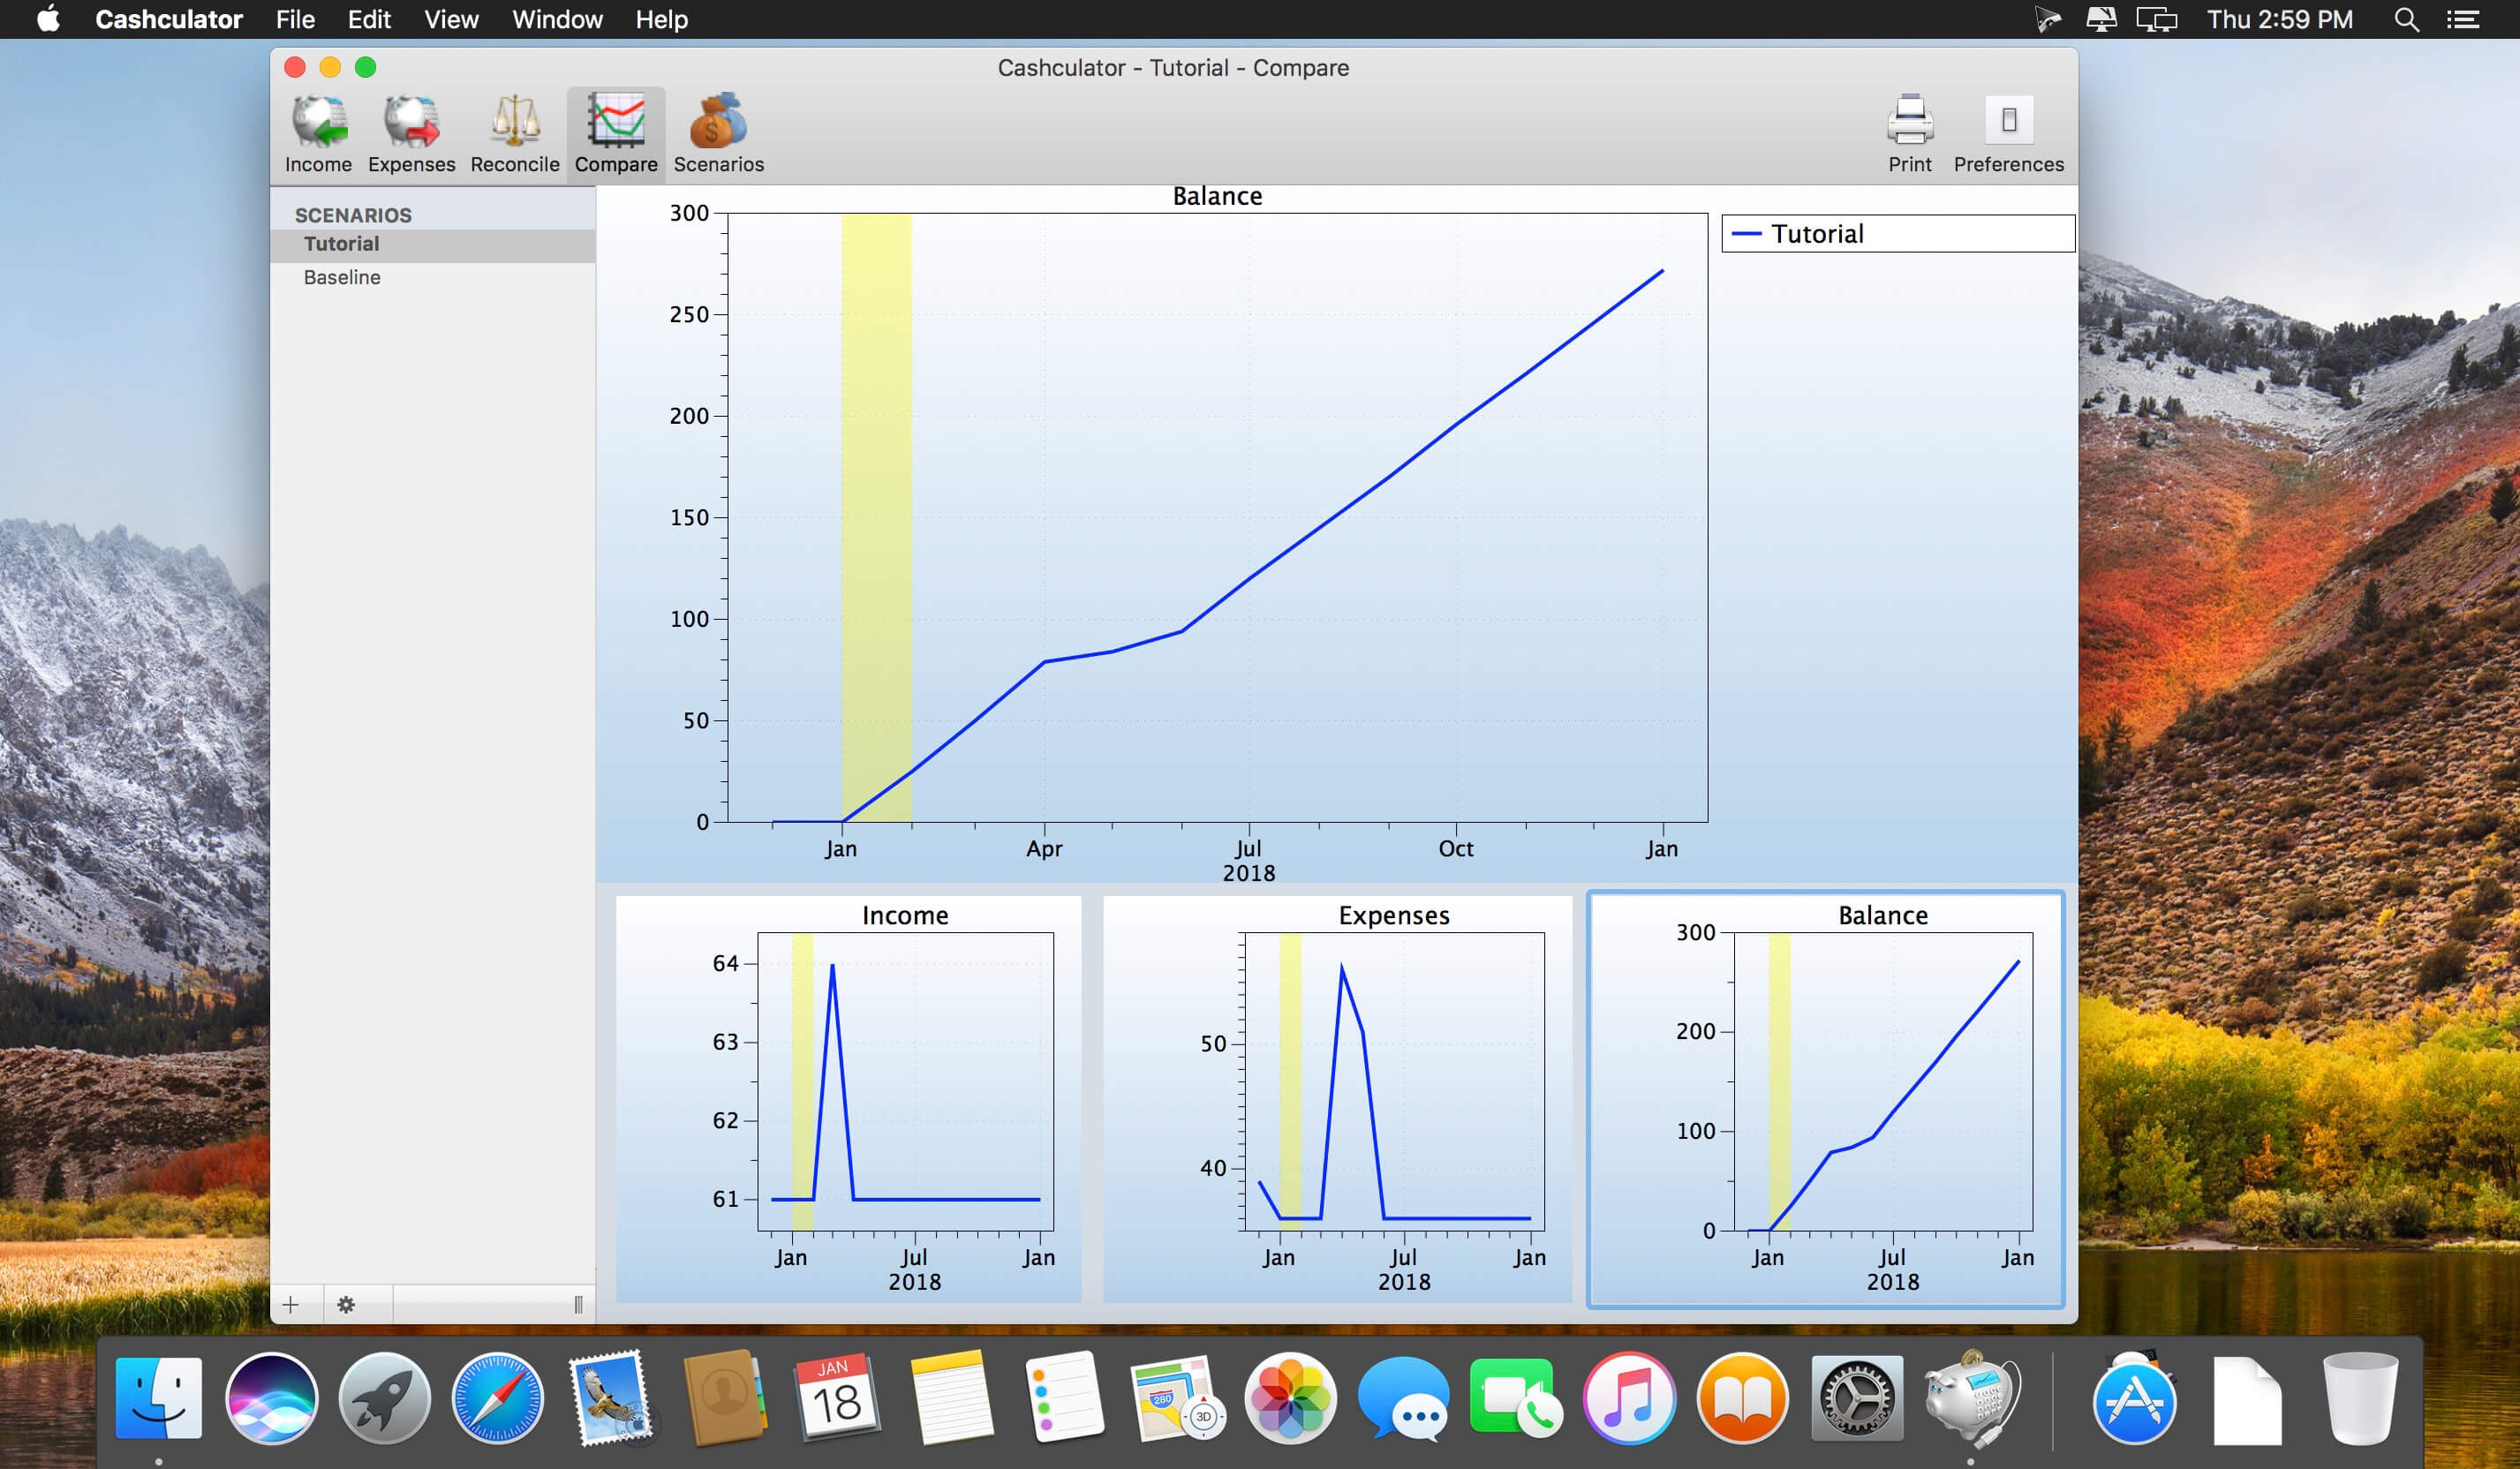Launch Maps from the Dock
The image size is (2520, 1469).
(x=1176, y=1398)
